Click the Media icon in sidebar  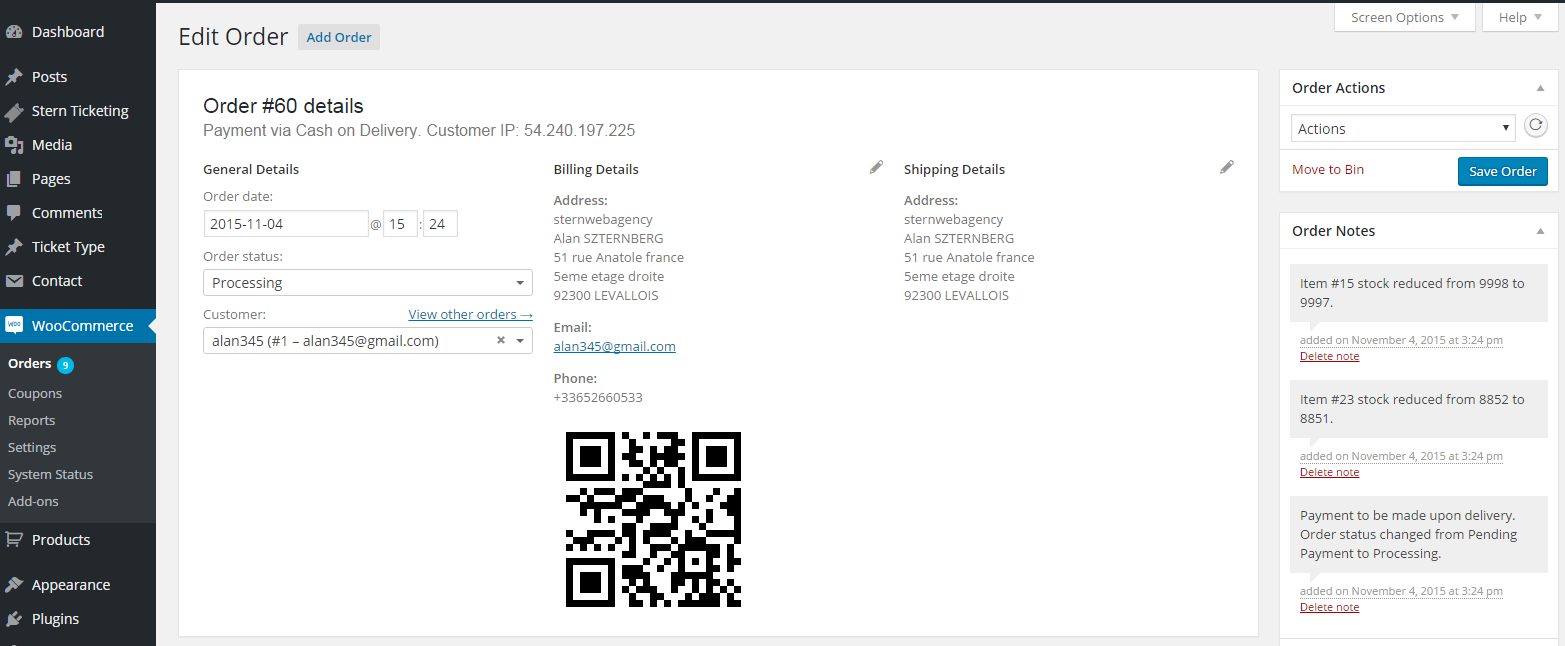point(14,145)
